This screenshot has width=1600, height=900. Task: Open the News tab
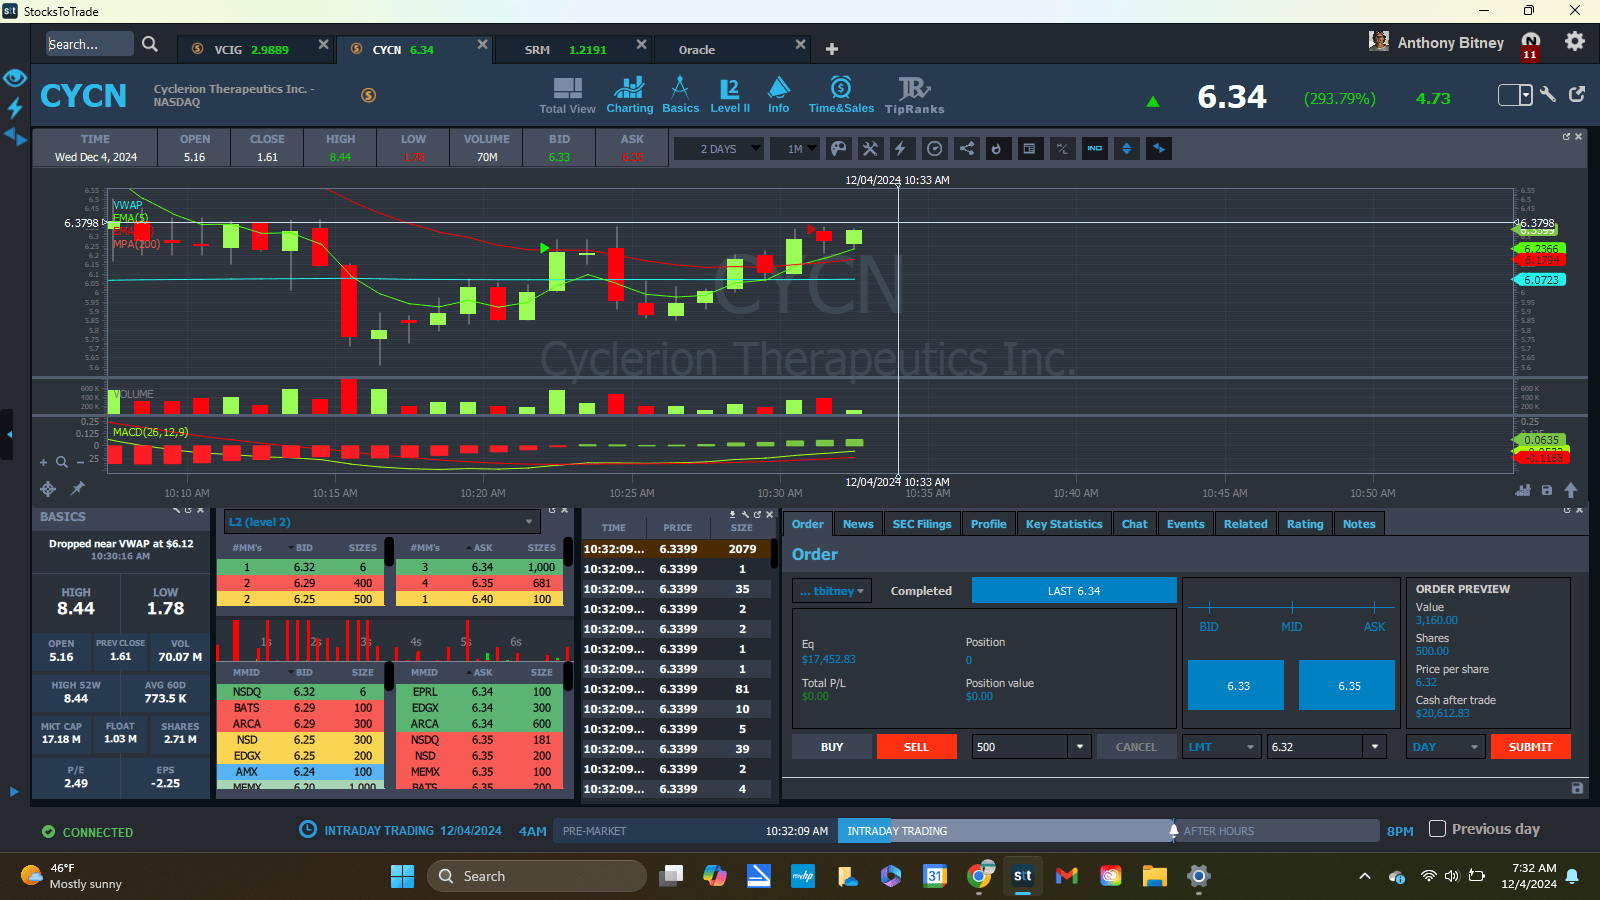(858, 524)
